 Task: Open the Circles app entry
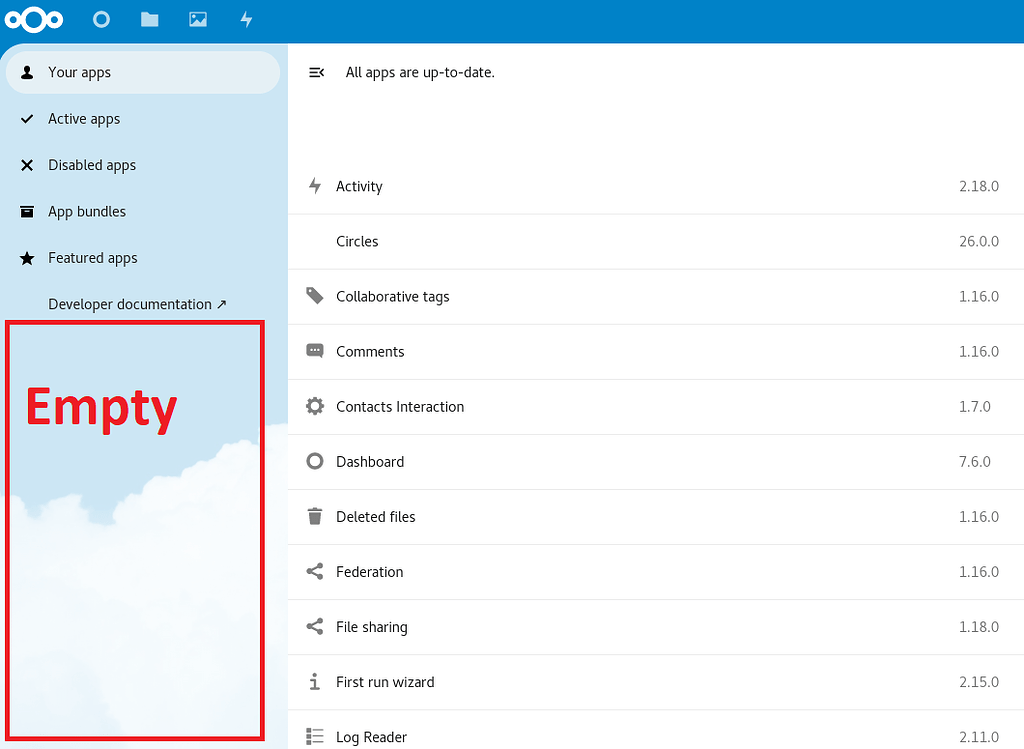pos(357,241)
